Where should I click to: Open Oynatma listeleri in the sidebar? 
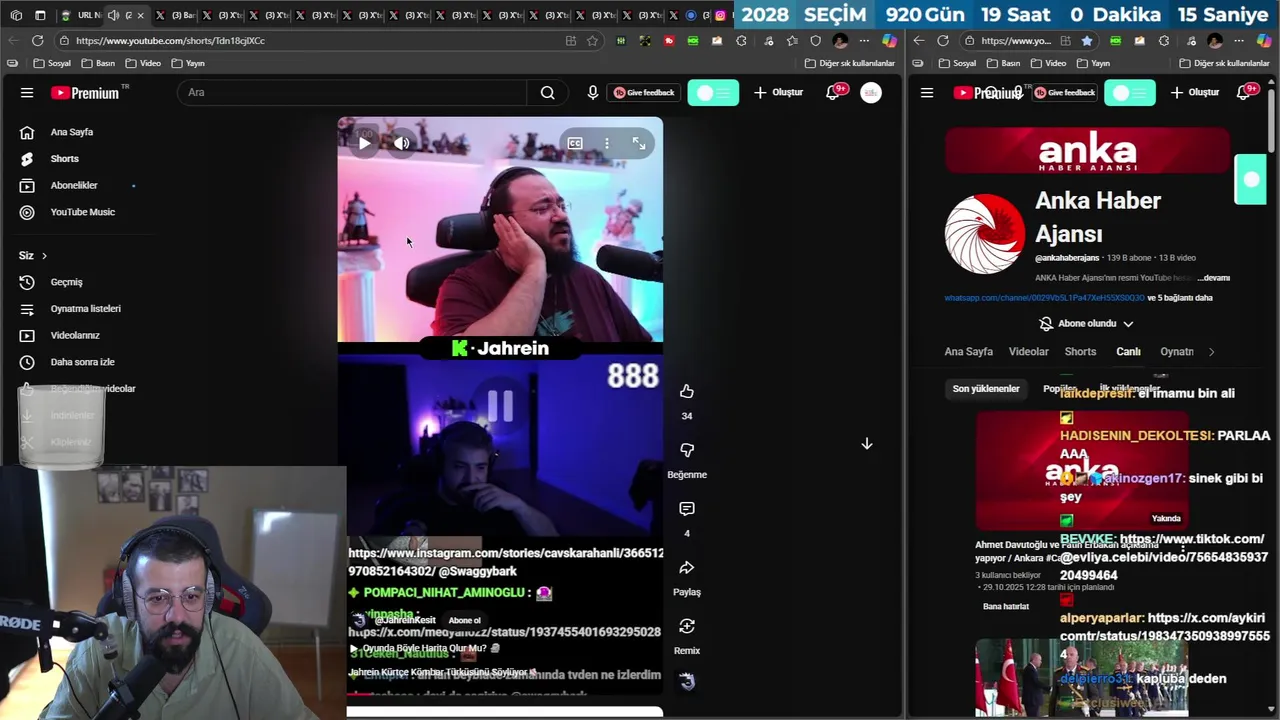(x=86, y=309)
